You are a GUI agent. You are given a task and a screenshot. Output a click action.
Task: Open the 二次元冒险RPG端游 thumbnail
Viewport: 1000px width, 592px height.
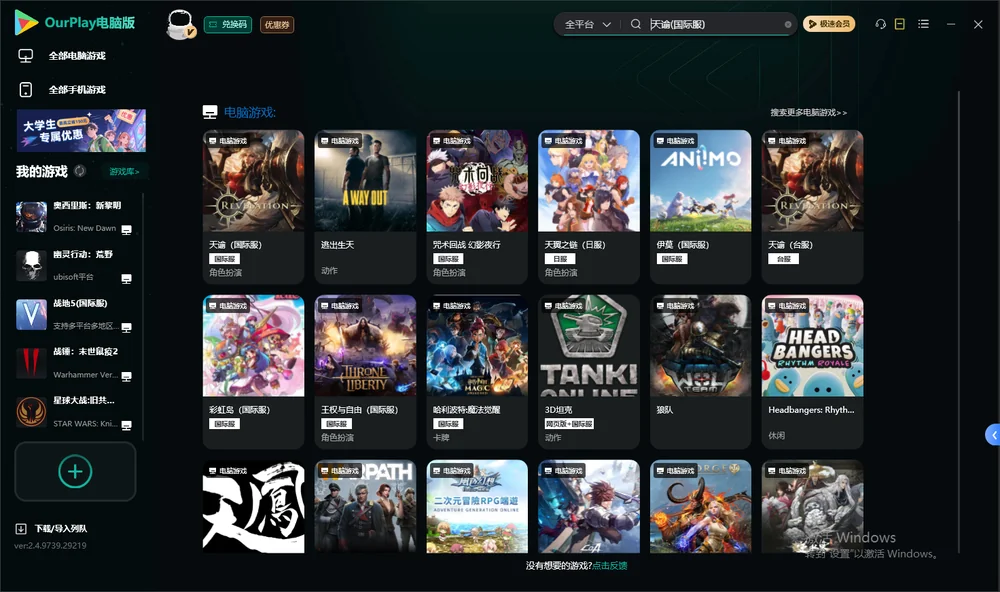(477, 507)
